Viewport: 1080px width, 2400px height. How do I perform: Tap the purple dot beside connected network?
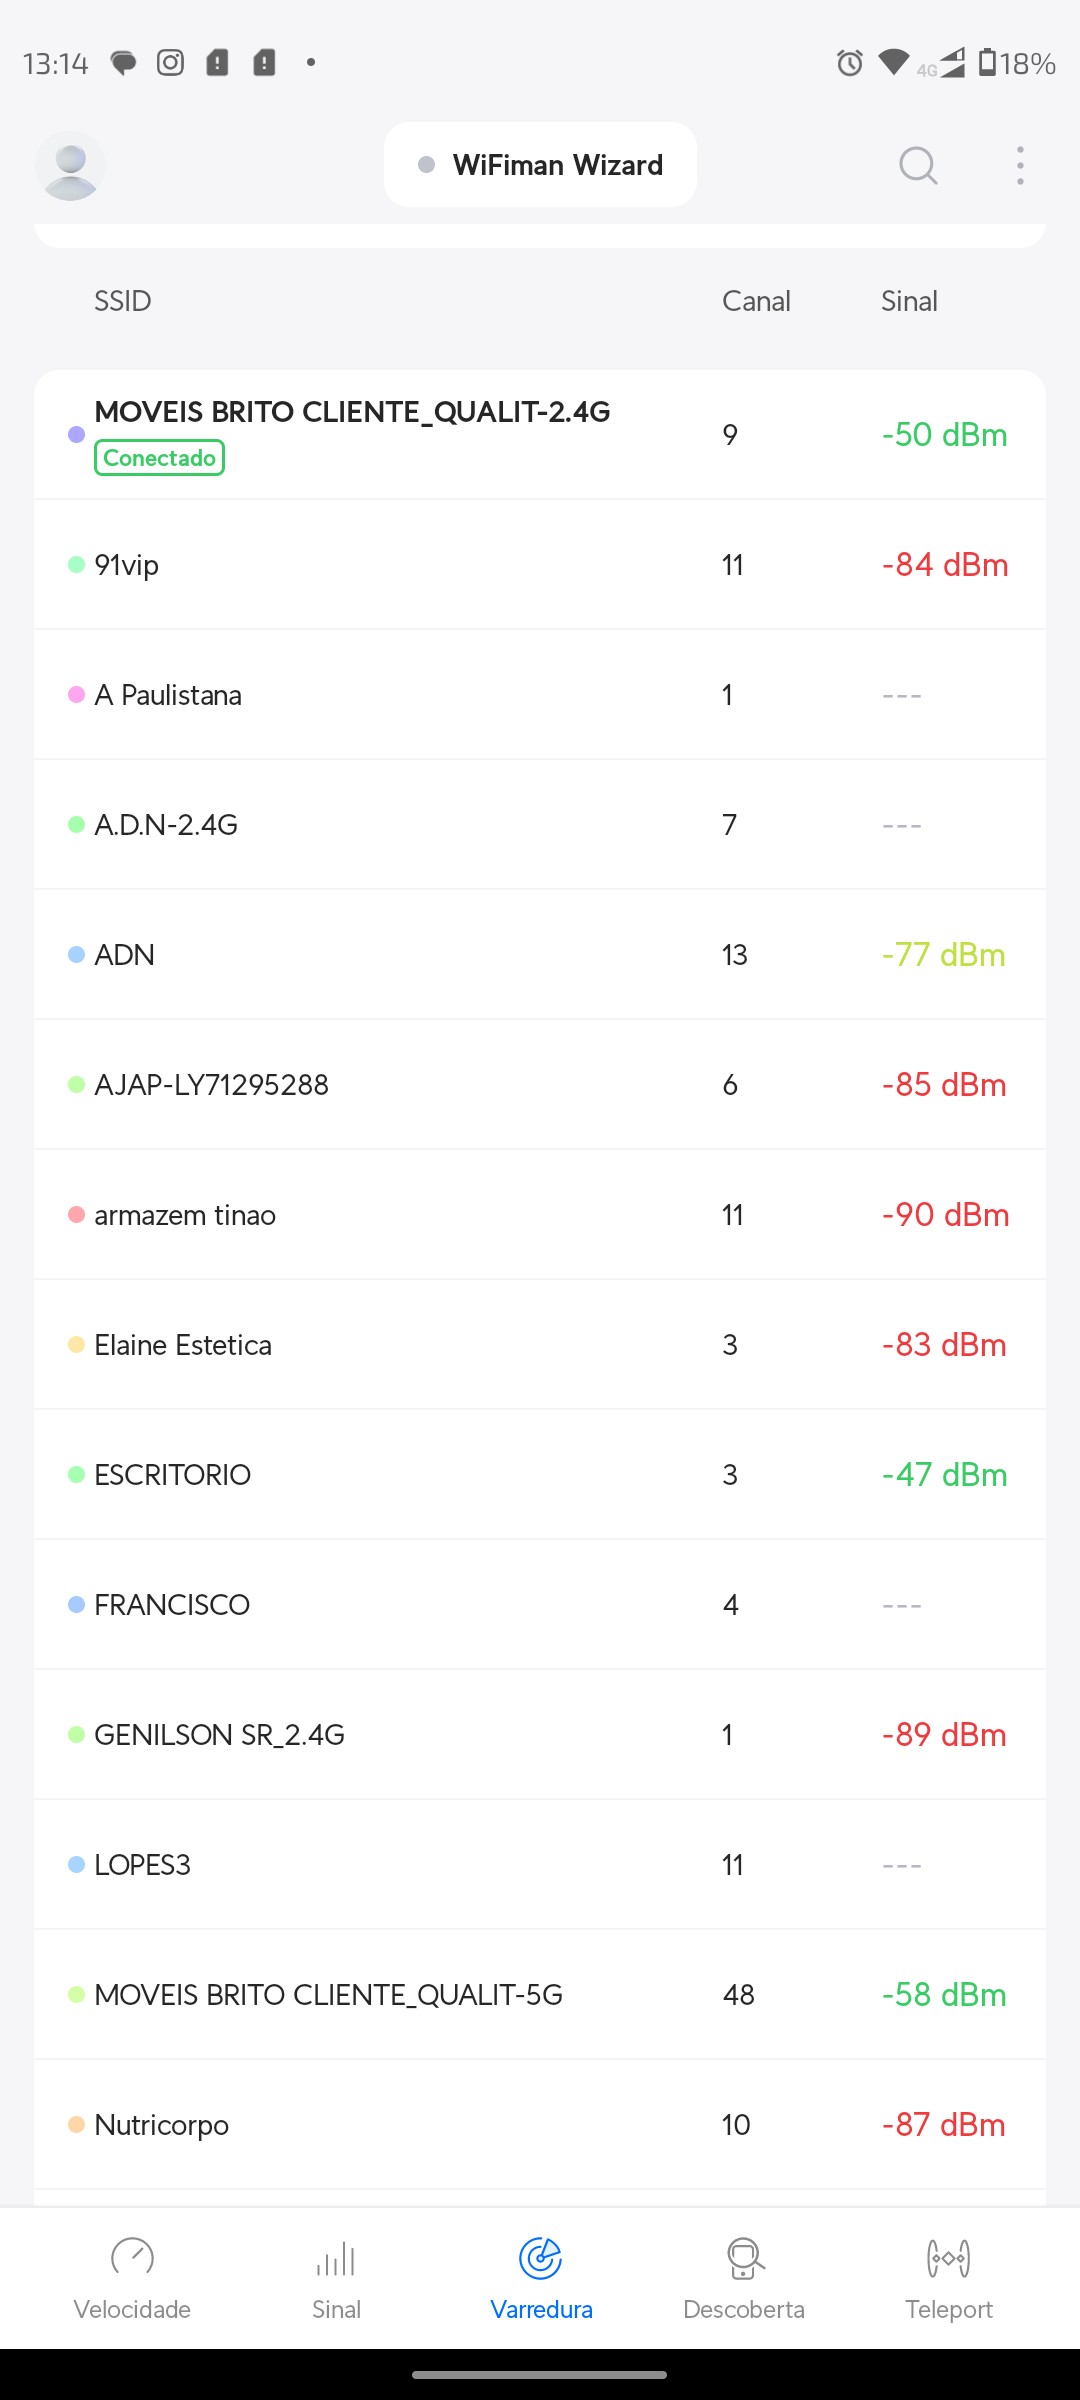click(76, 434)
